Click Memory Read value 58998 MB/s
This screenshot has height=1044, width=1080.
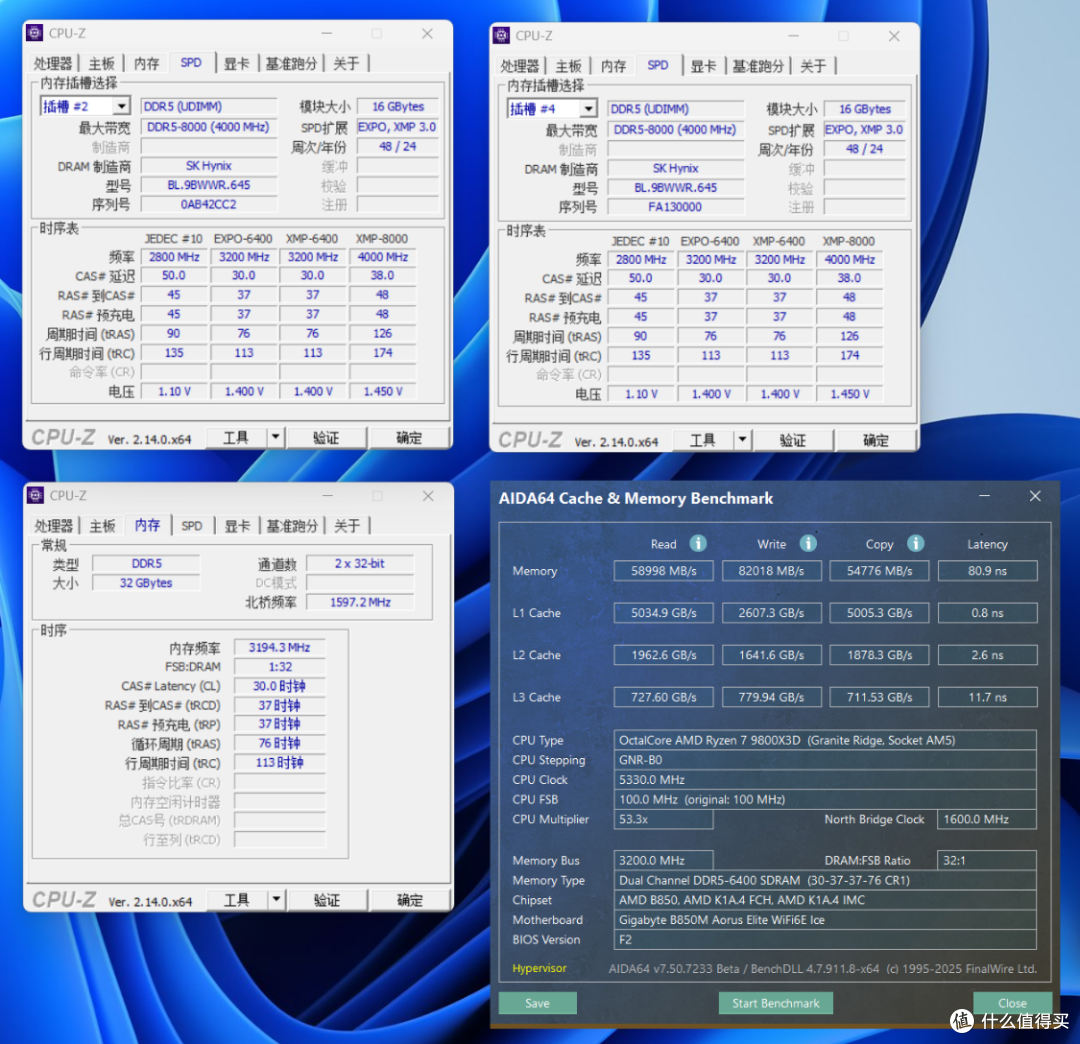point(663,570)
